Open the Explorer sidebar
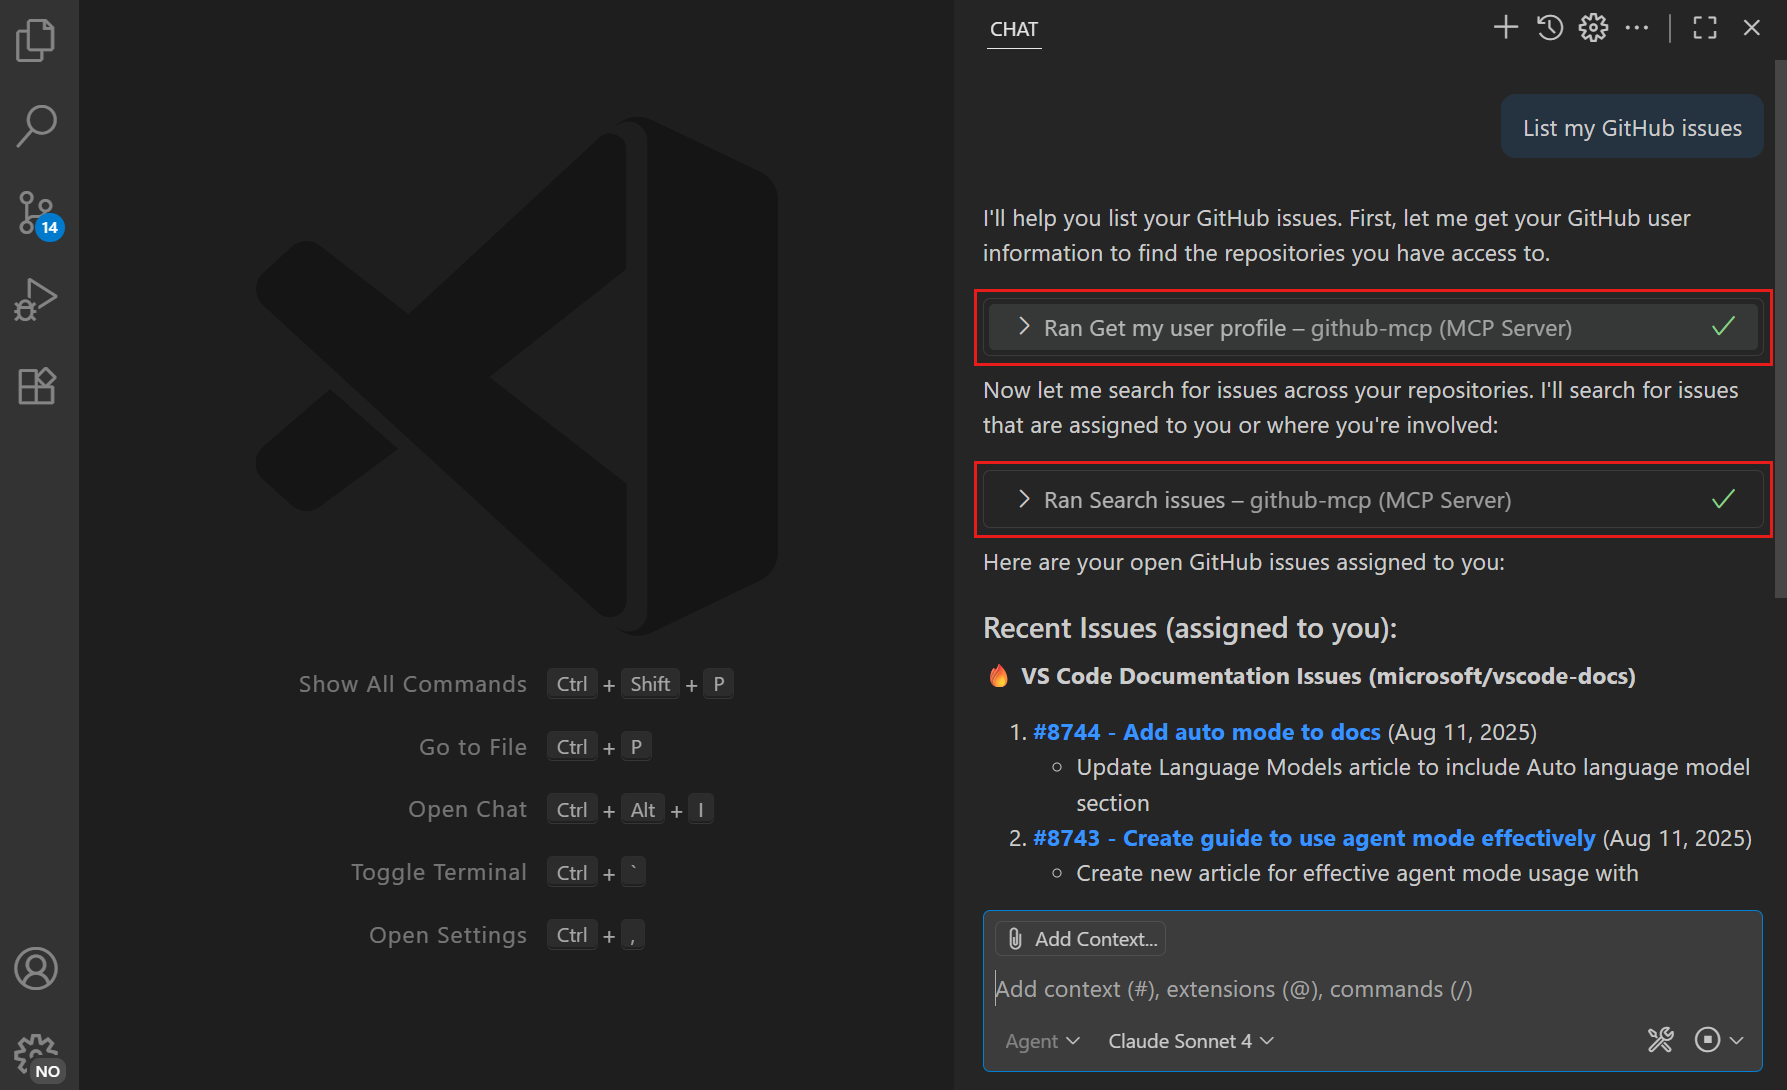1787x1090 pixels. (x=37, y=40)
